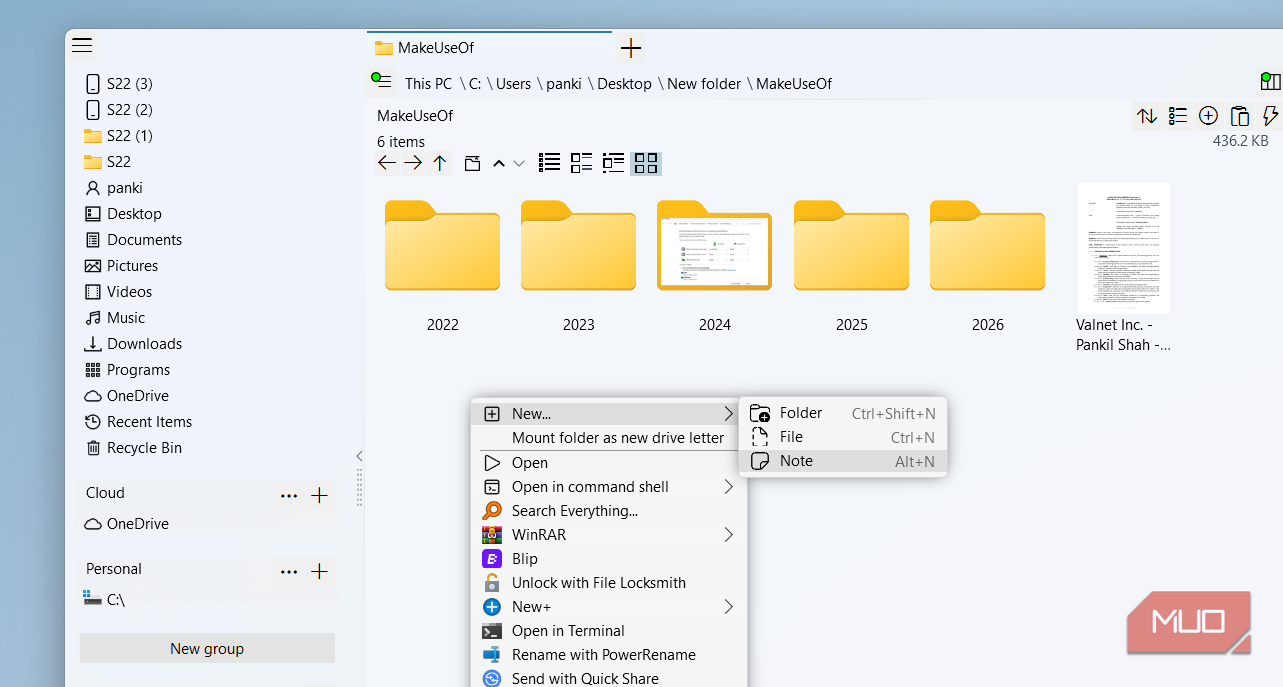This screenshot has width=1283, height=687.
Task: Toggle the dual pane layout icon
Action: pos(1270,82)
